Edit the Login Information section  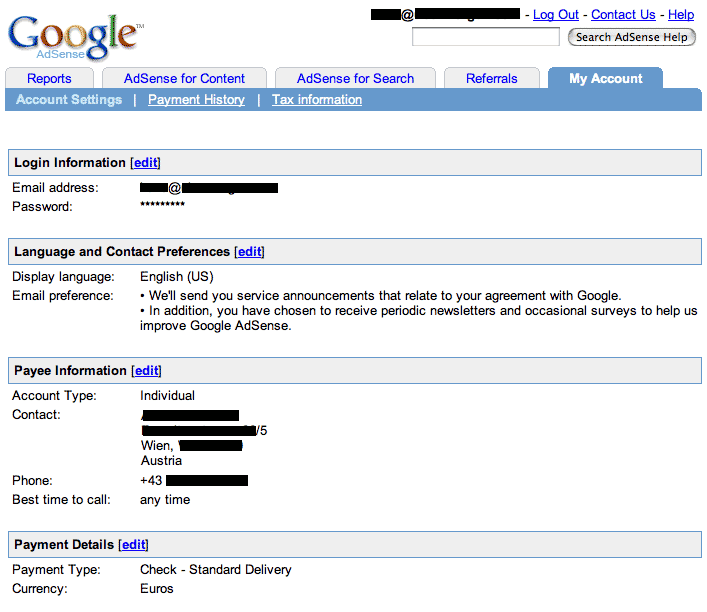coord(146,163)
